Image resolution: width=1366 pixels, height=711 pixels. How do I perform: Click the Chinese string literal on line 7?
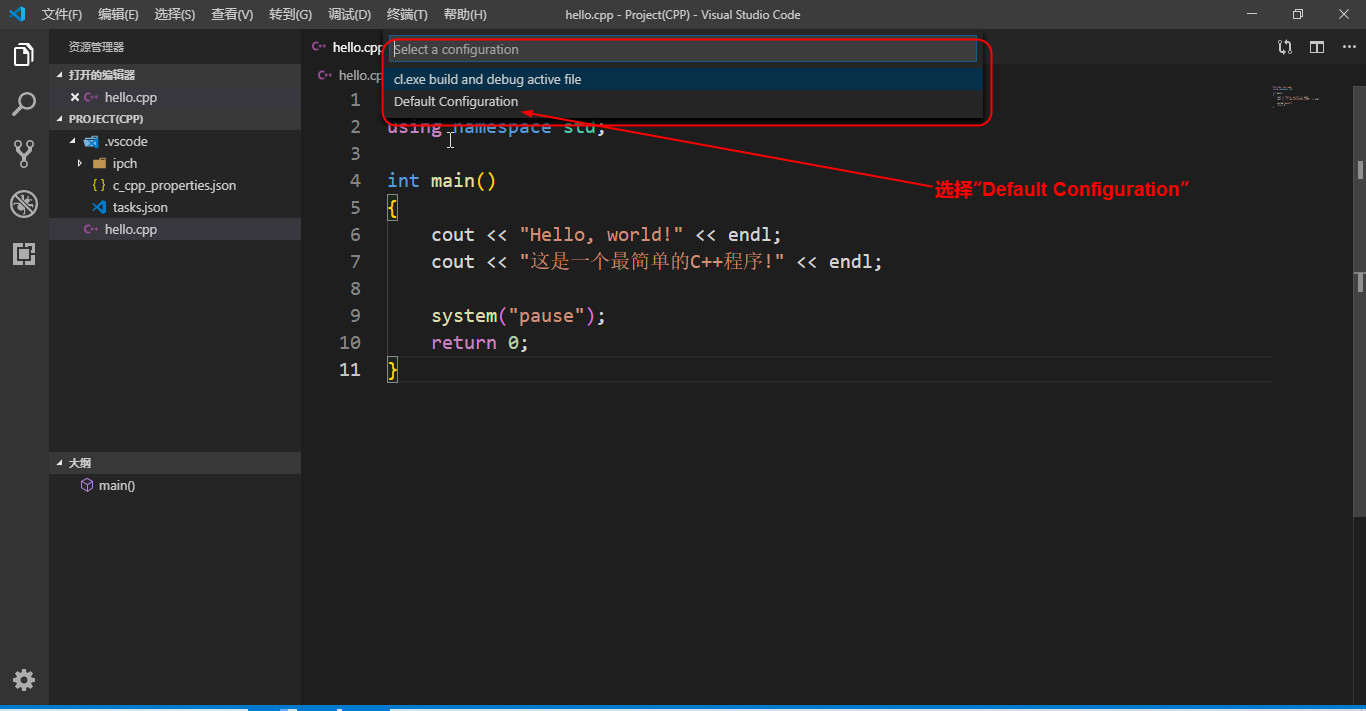click(652, 262)
